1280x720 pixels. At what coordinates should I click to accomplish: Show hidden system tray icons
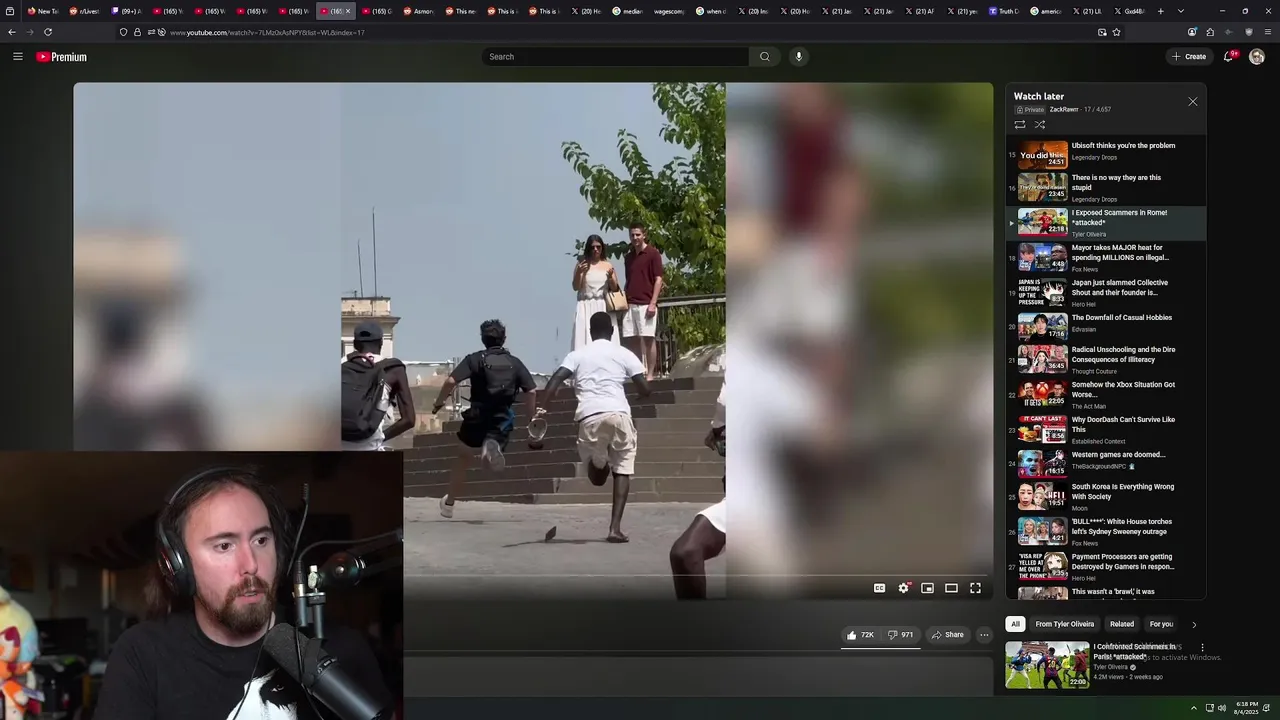click(x=1193, y=708)
